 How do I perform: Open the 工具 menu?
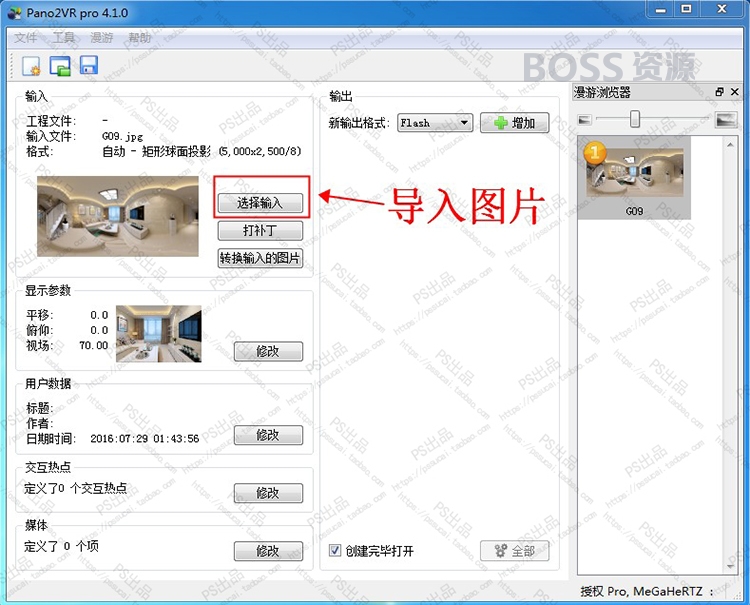tap(64, 38)
